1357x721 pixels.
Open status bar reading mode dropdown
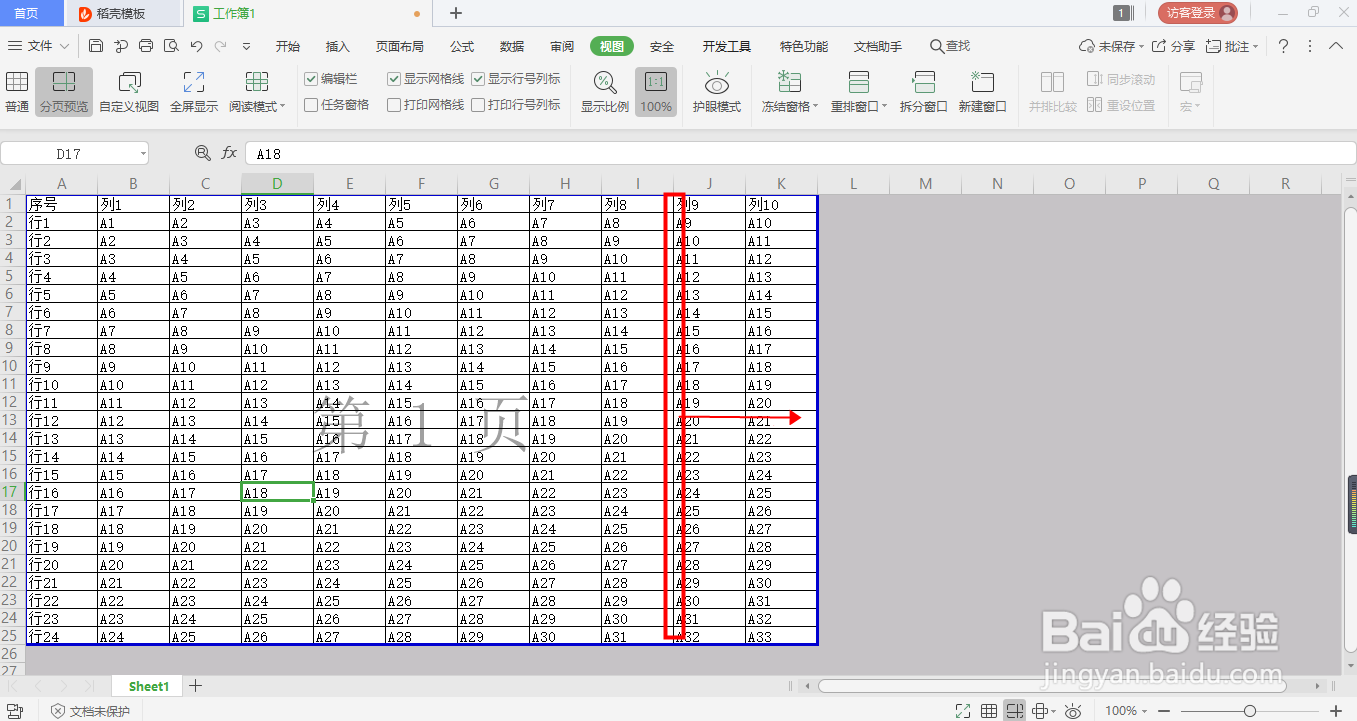pyautogui.click(x=1054, y=711)
